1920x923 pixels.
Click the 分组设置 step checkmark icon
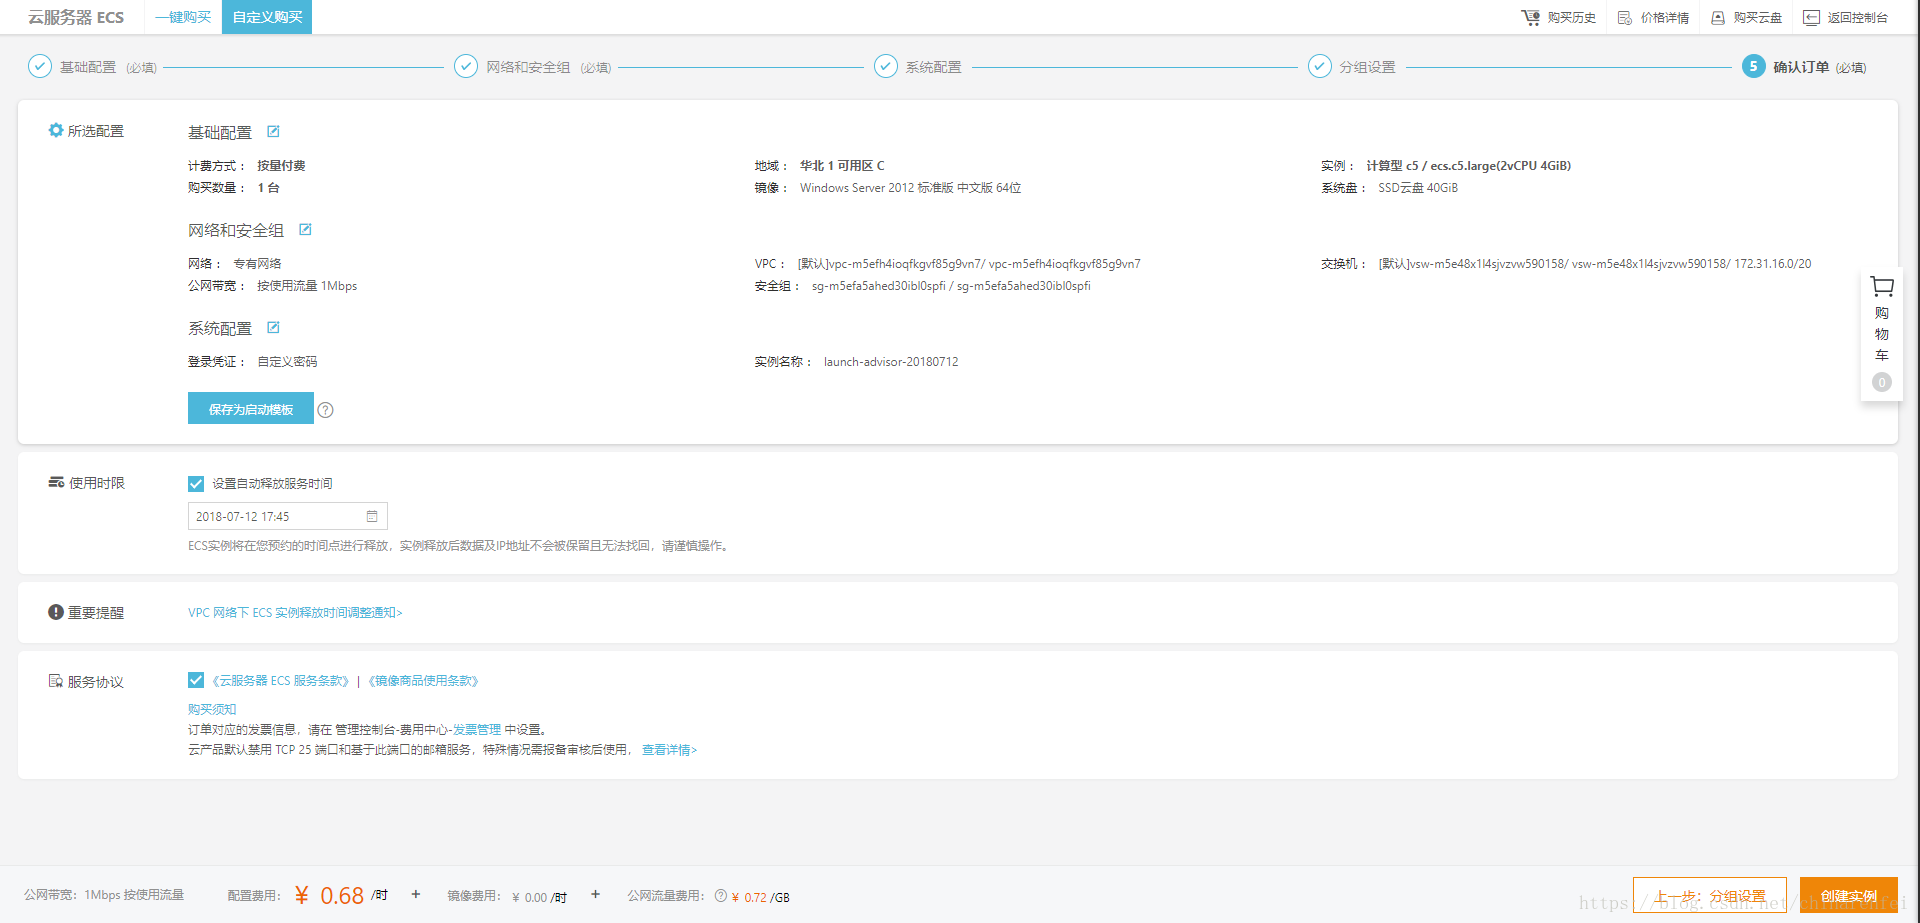pyautogui.click(x=1320, y=66)
